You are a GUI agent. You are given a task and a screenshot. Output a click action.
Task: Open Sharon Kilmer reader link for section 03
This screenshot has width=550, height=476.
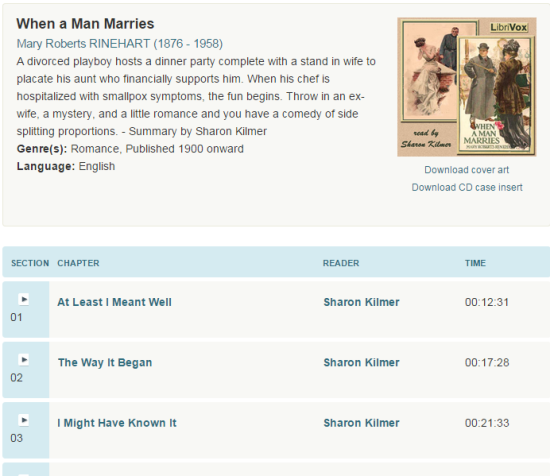361,423
